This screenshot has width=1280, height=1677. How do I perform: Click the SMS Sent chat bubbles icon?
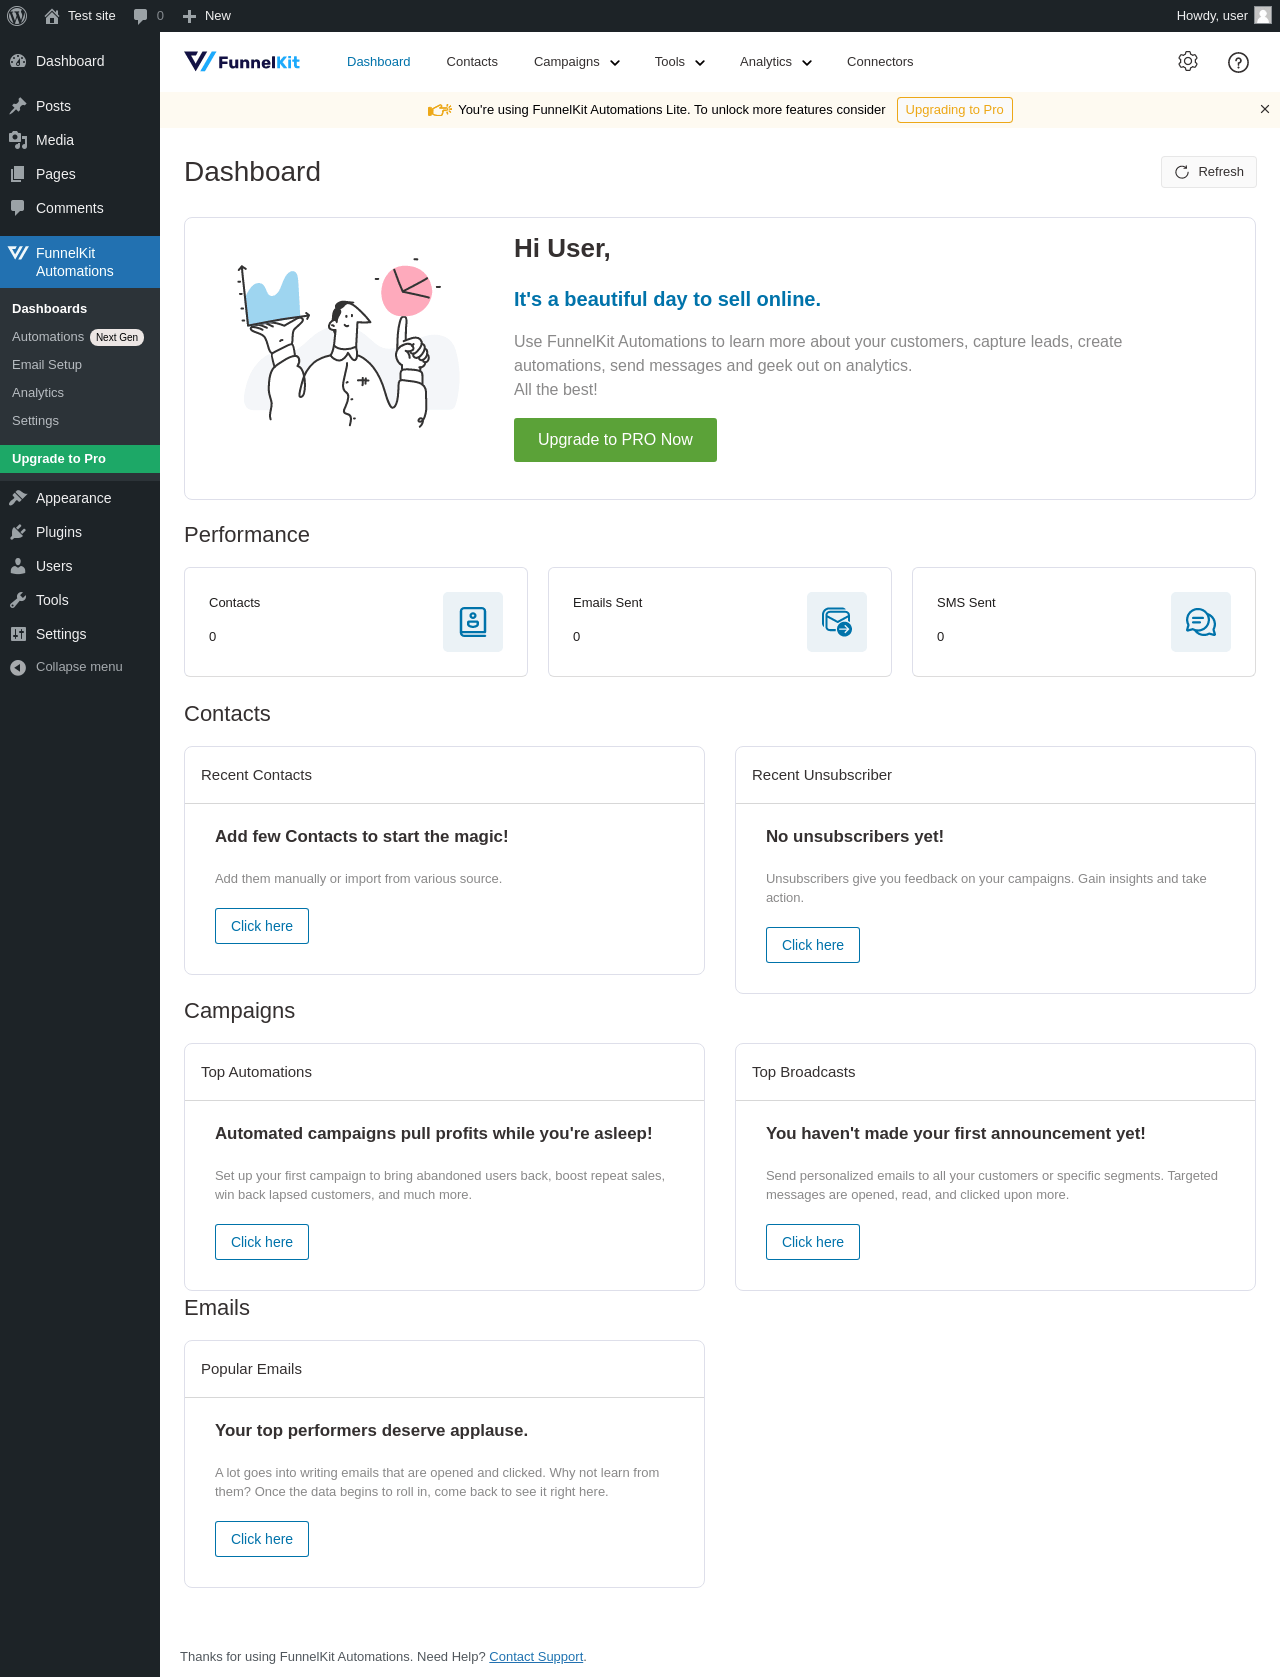[1201, 622]
